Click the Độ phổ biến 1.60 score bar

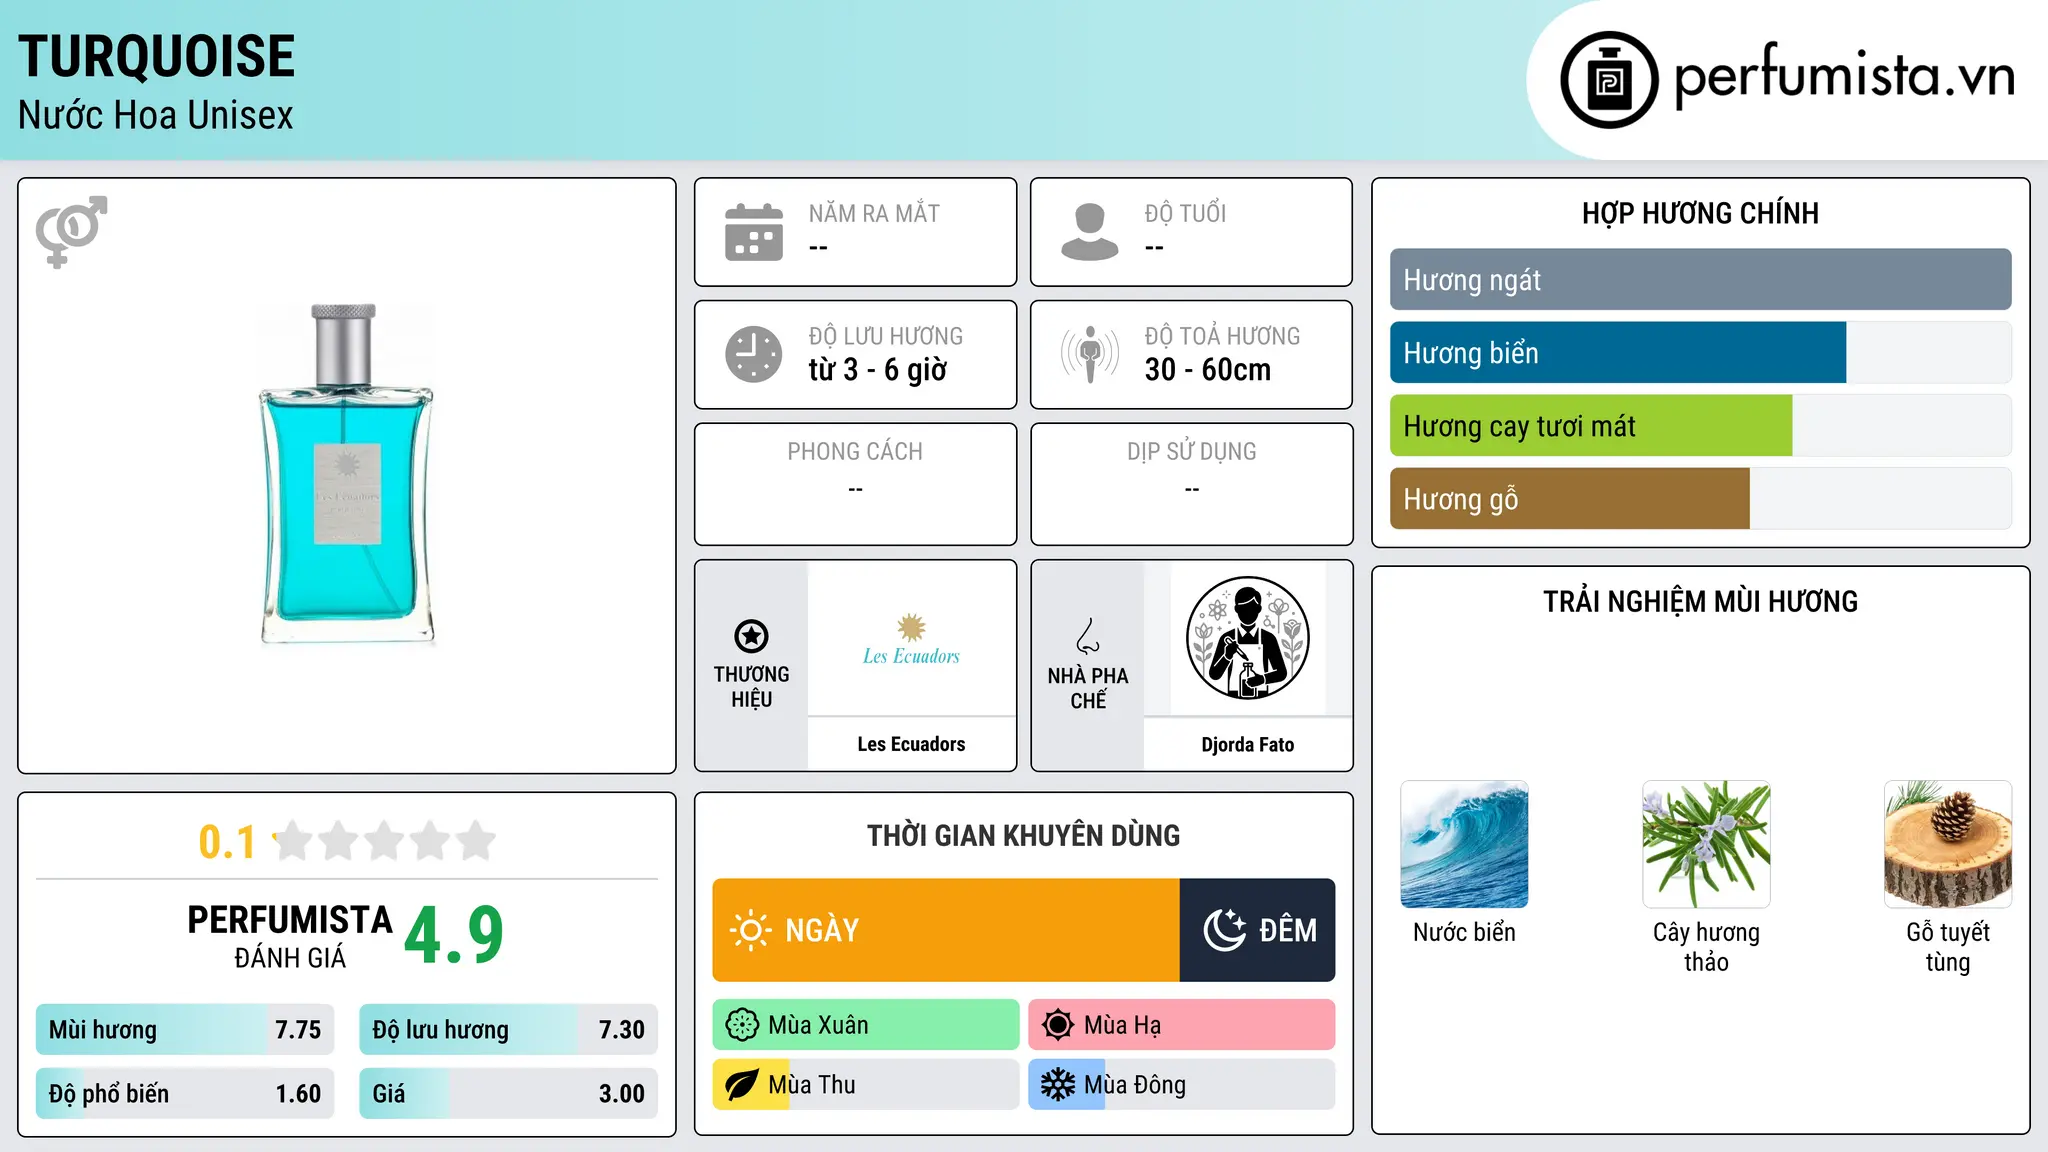coord(185,1094)
